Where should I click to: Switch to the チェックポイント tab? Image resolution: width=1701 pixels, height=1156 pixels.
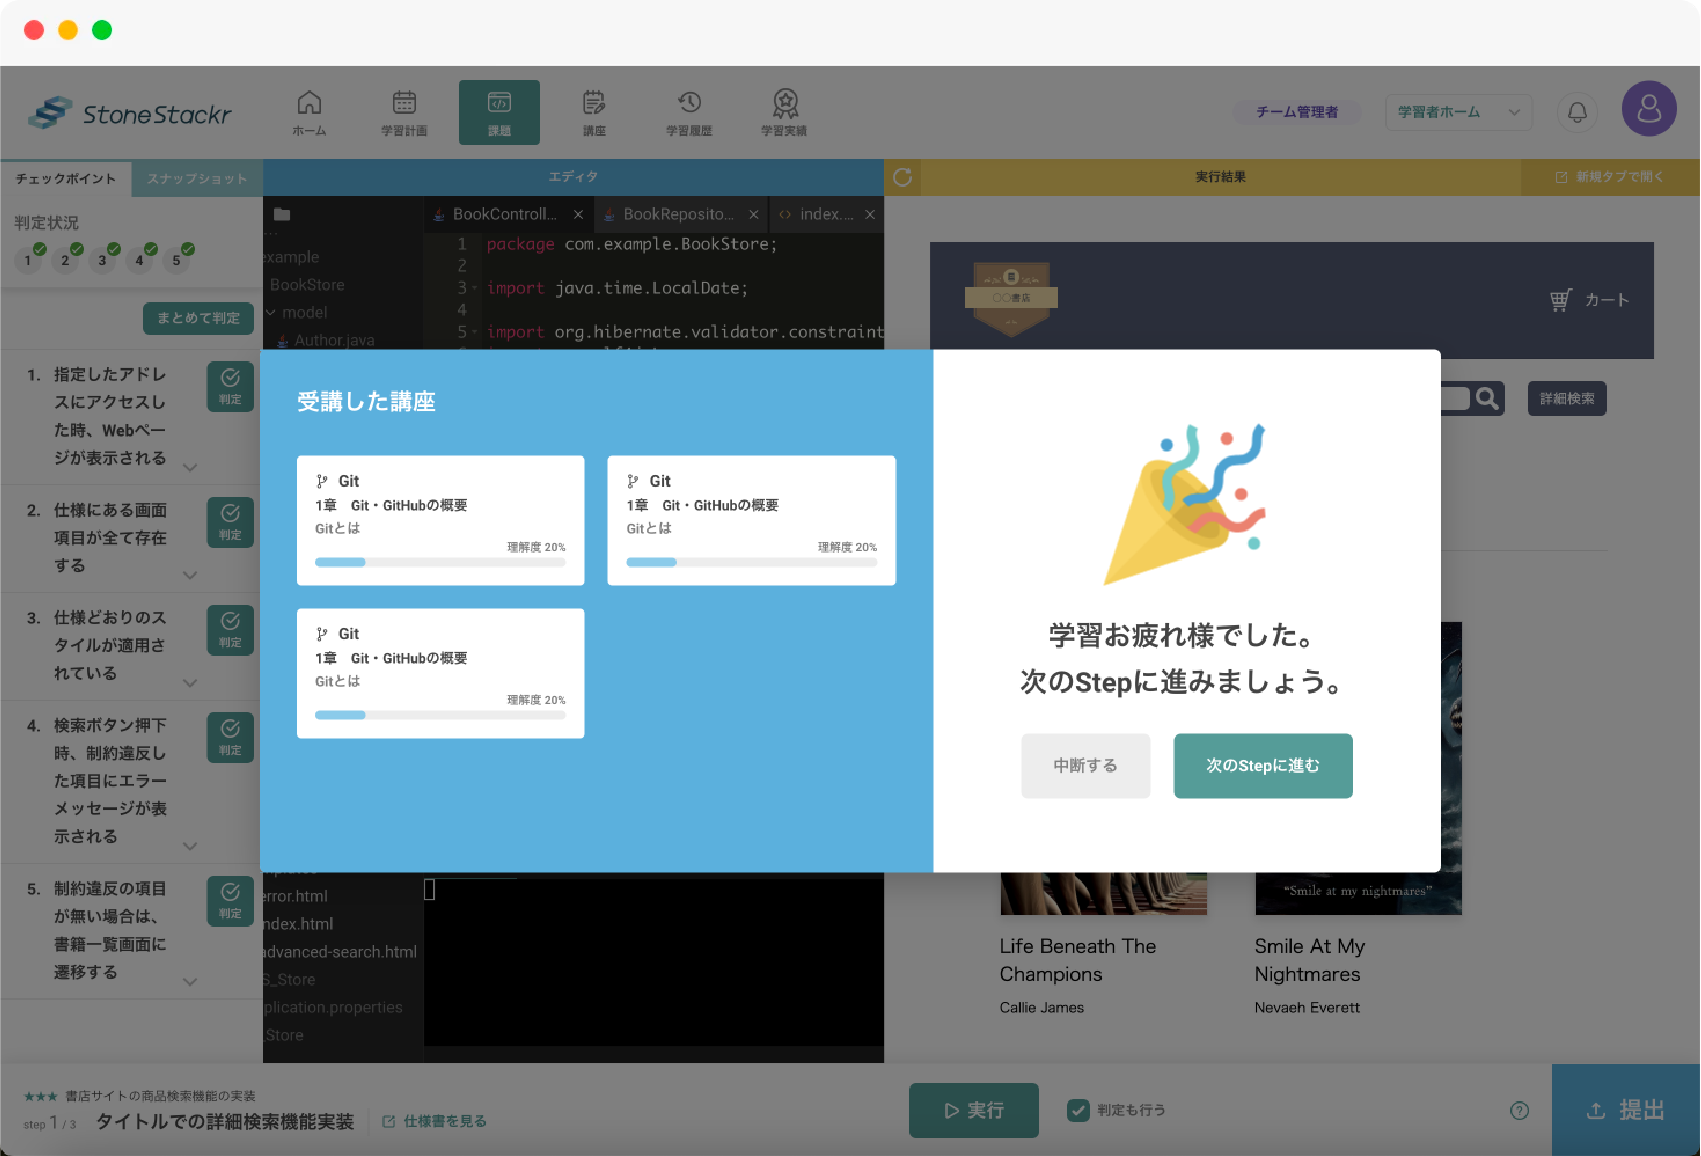click(66, 179)
